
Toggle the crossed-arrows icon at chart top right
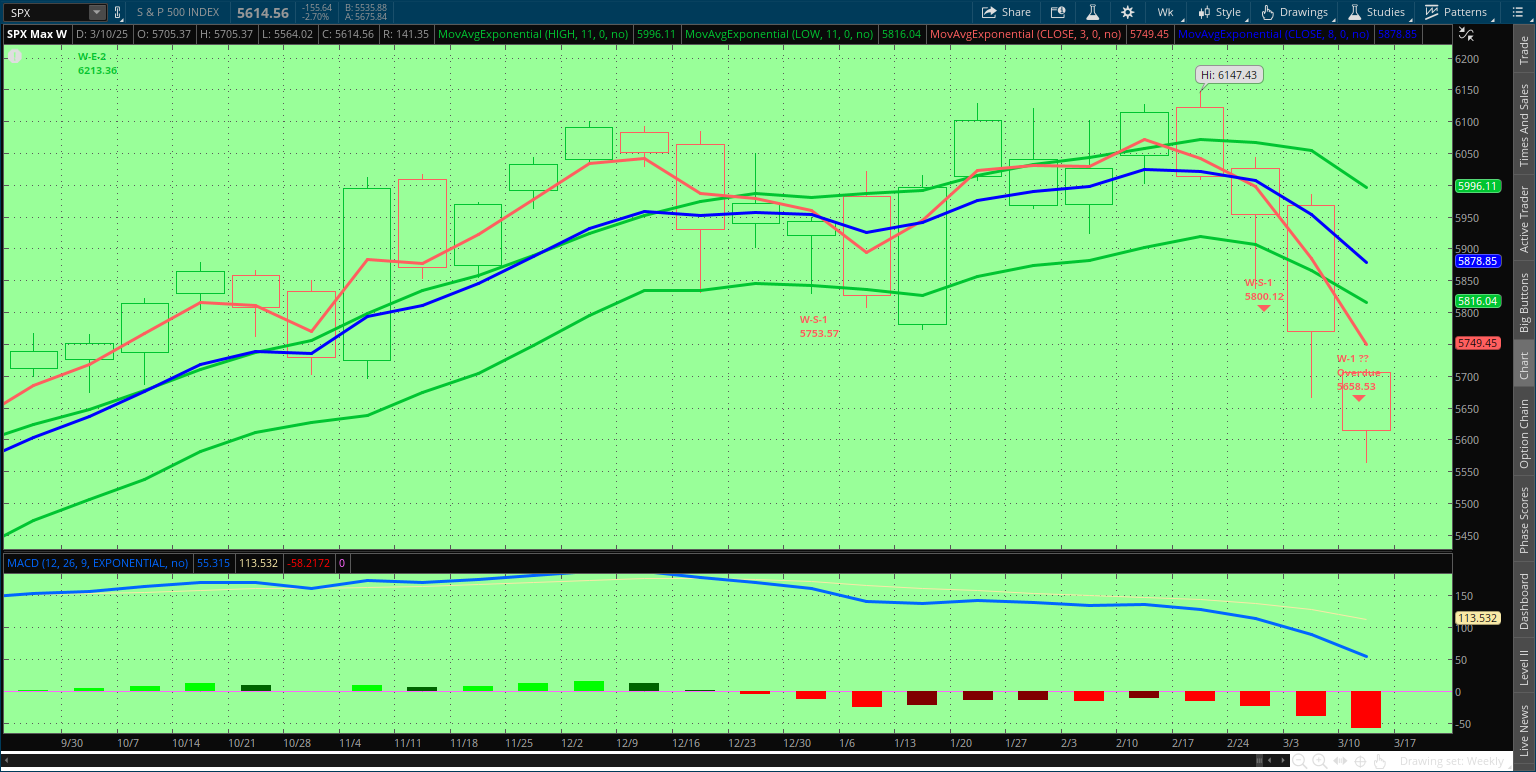[1465, 34]
